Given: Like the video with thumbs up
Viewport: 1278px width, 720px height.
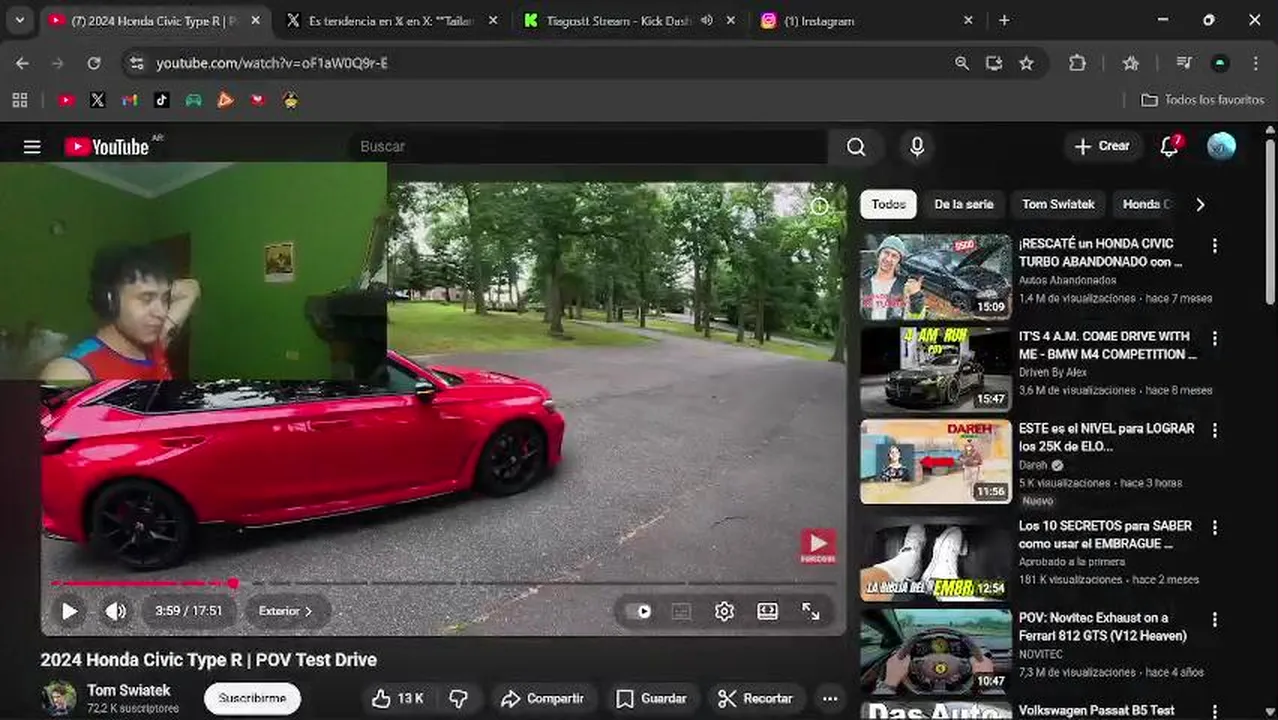Looking at the screenshot, I should [398, 698].
